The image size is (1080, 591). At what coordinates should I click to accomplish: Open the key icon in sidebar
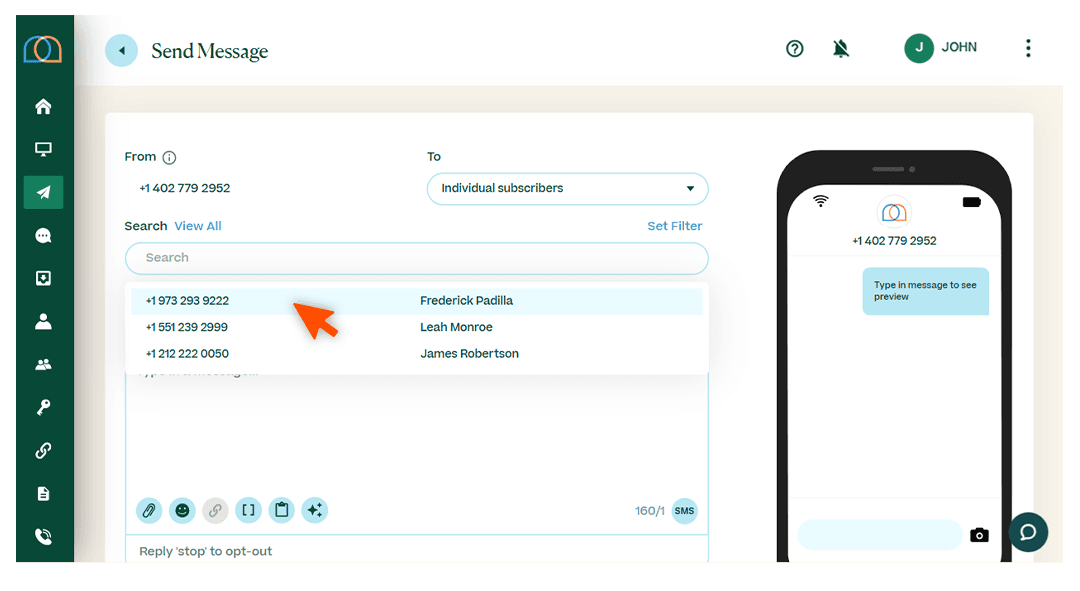click(x=43, y=407)
